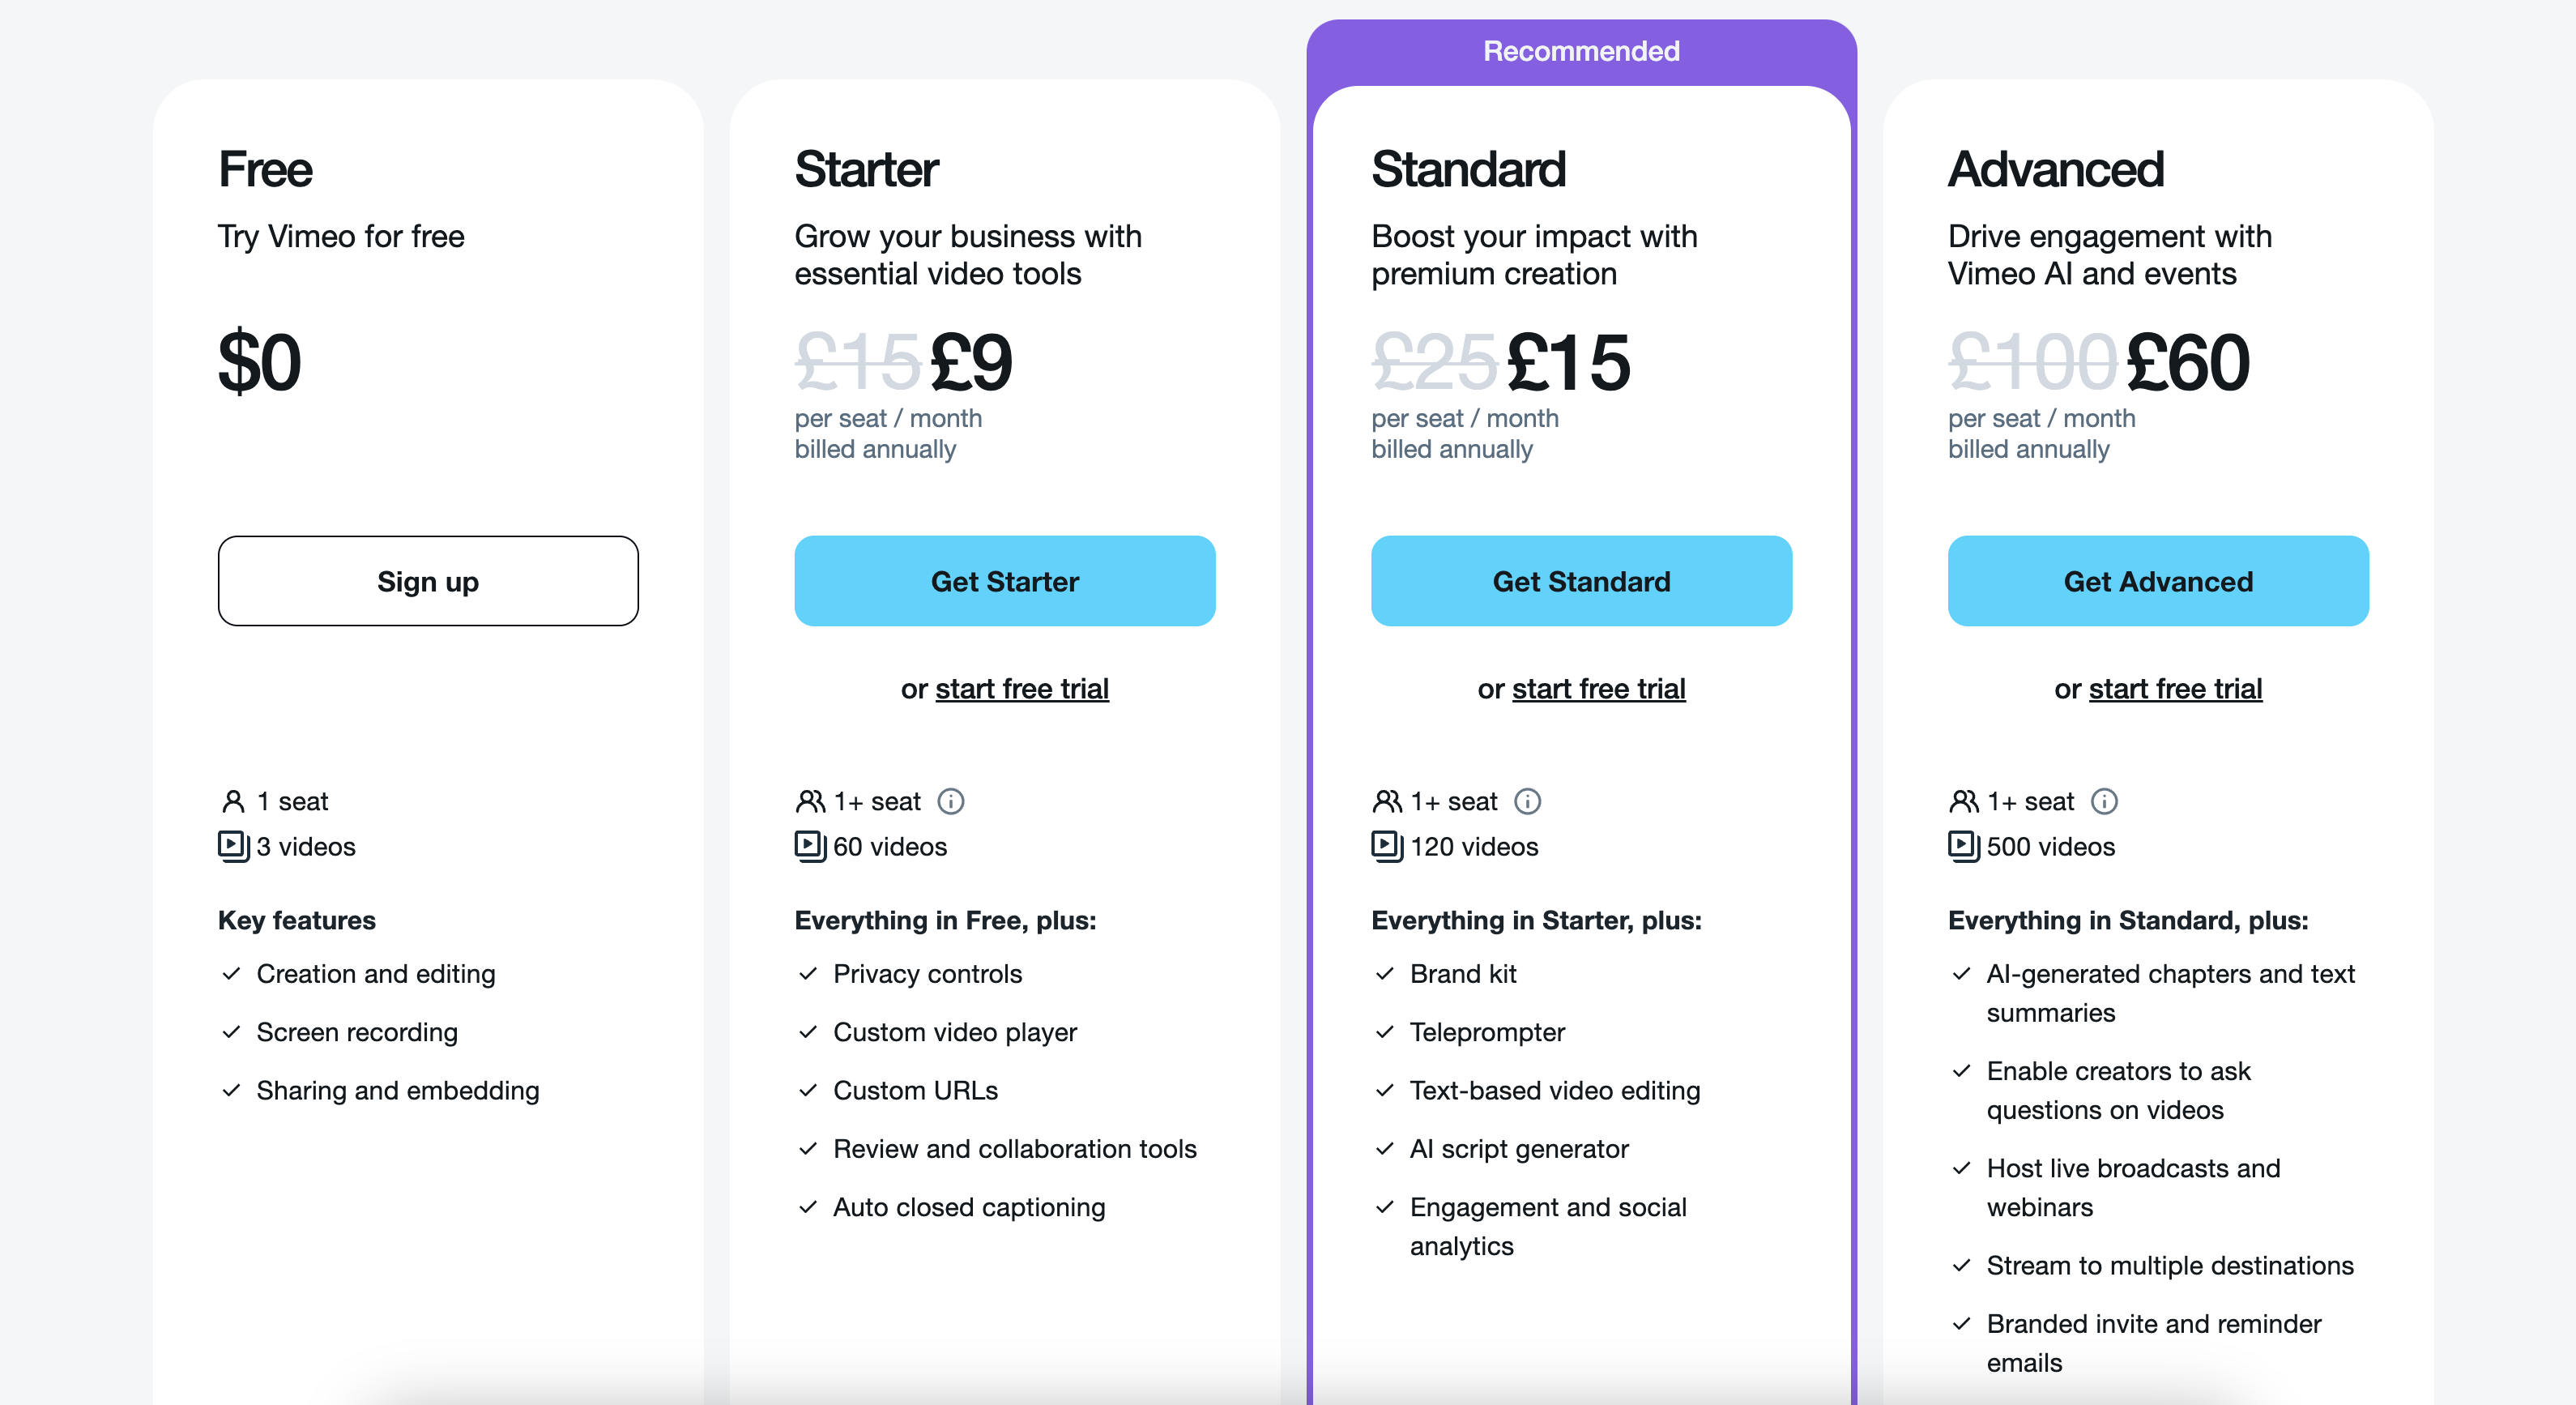Click the checkmark next to Brand kit
The width and height of the screenshot is (2576, 1405).
[1385, 974]
